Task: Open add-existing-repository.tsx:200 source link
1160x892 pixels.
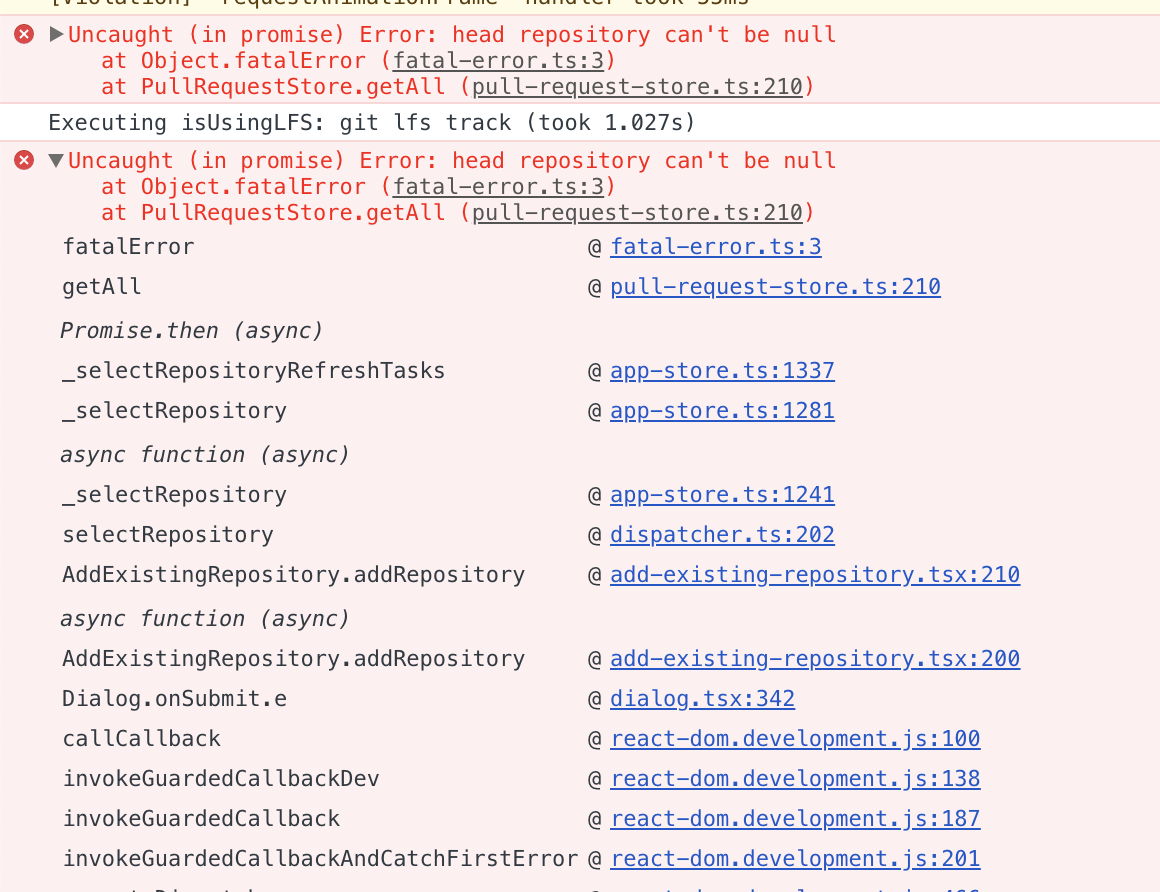Action: pos(815,658)
